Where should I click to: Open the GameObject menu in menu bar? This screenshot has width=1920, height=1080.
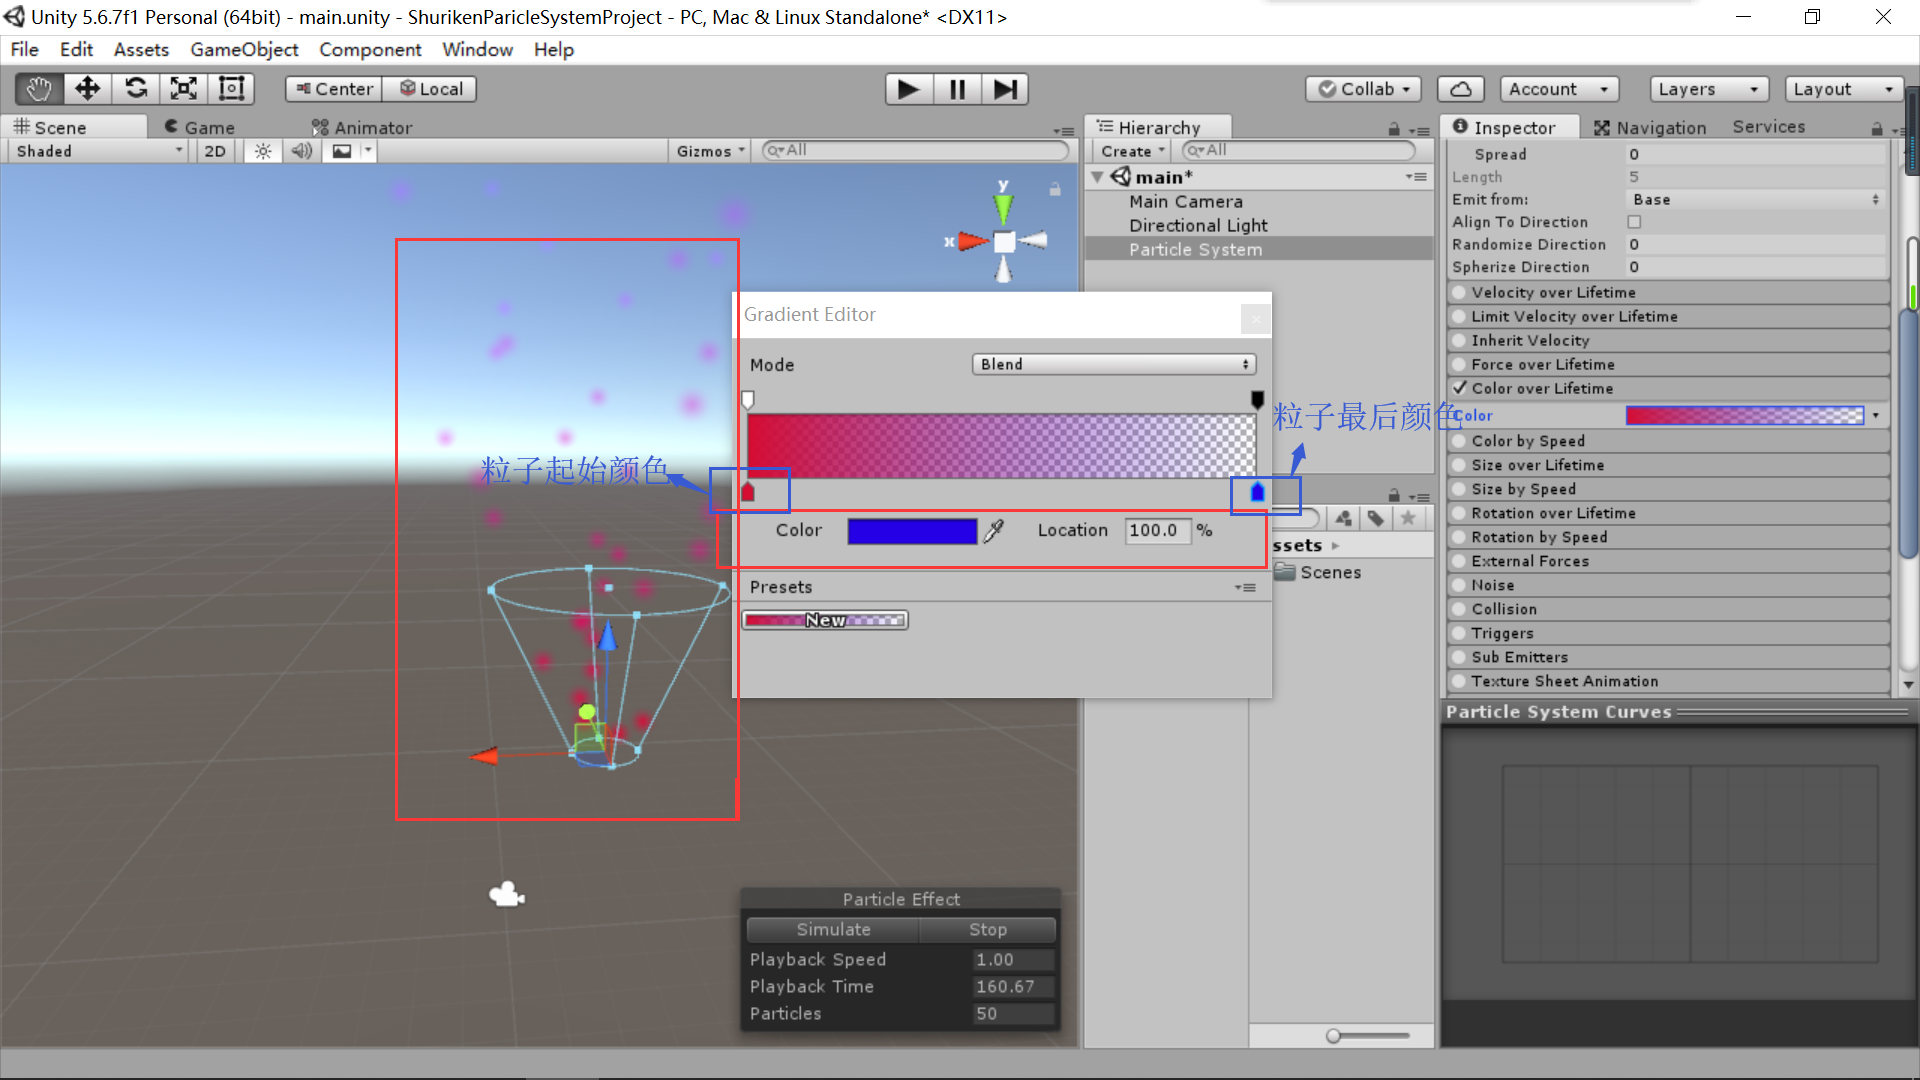(244, 49)
